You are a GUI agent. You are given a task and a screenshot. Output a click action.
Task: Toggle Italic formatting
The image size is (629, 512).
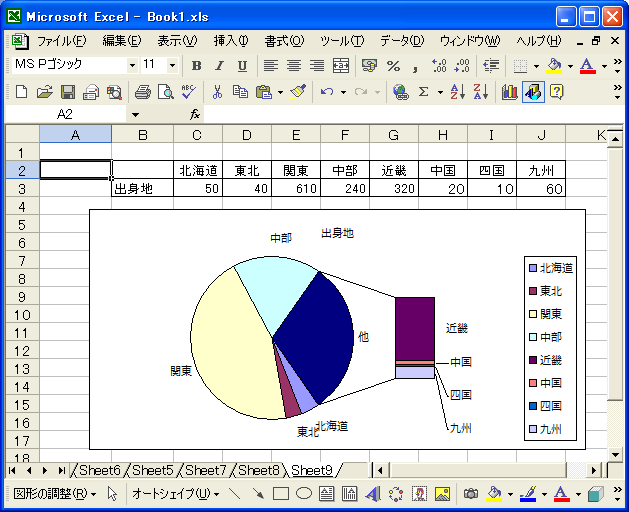click(217, 65)
